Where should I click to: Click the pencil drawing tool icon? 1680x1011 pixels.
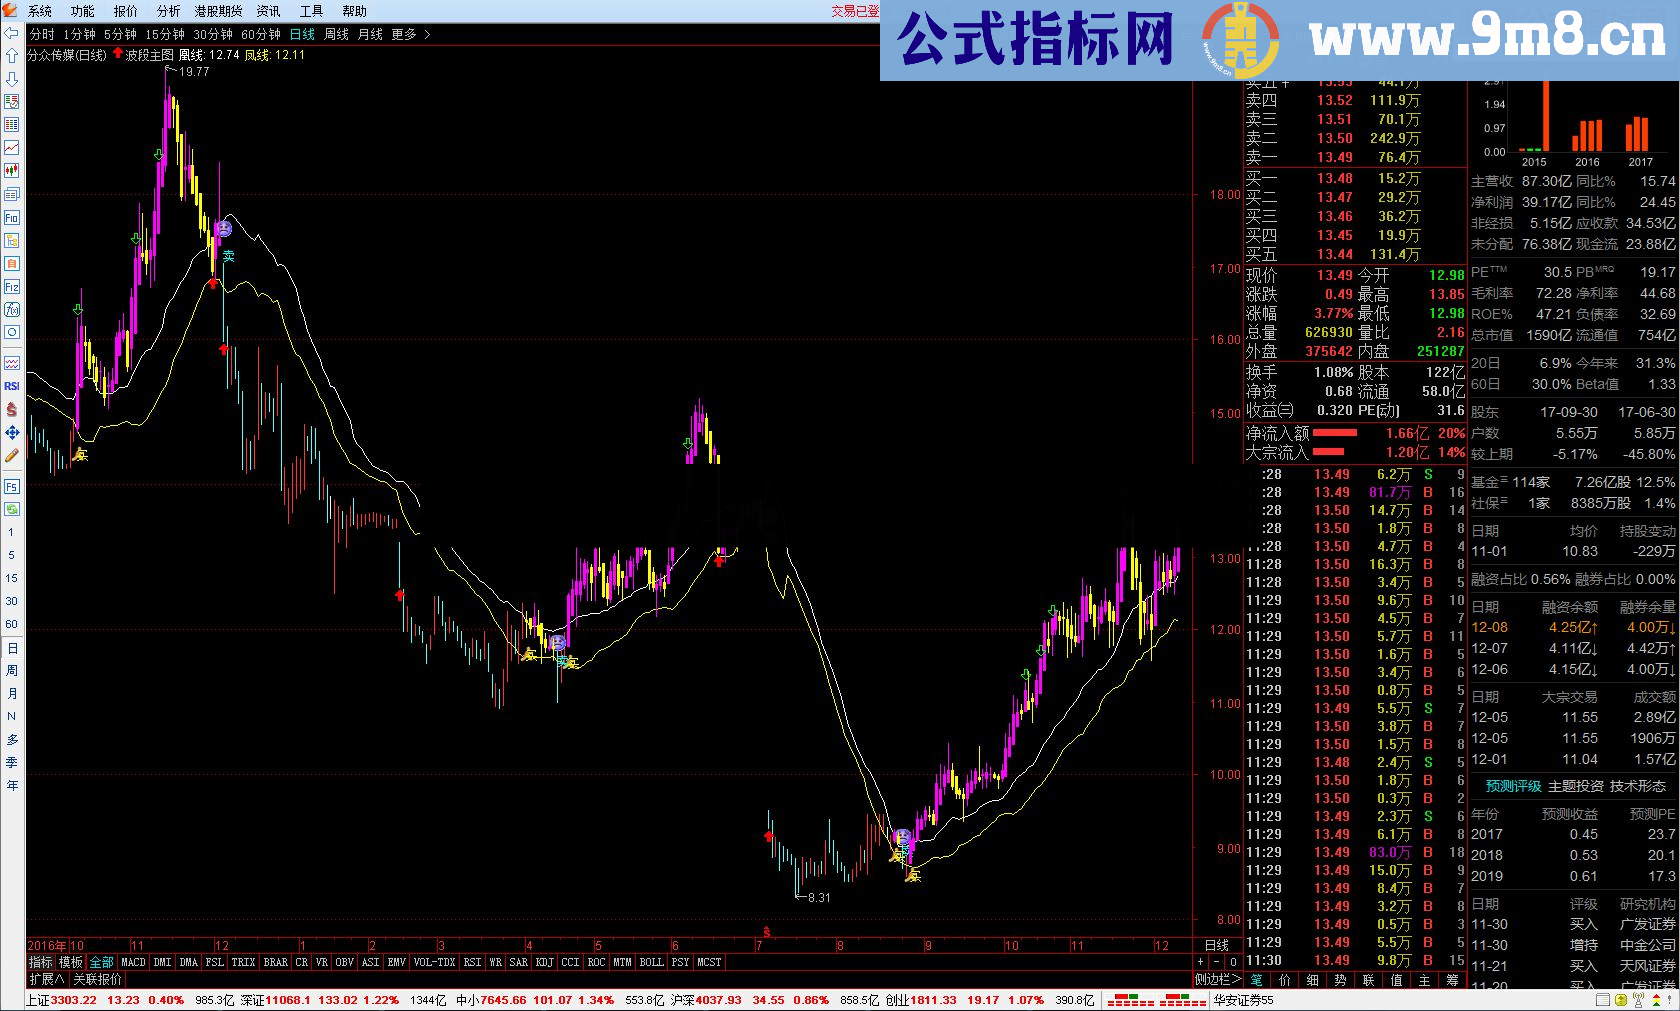coord(11,455)
